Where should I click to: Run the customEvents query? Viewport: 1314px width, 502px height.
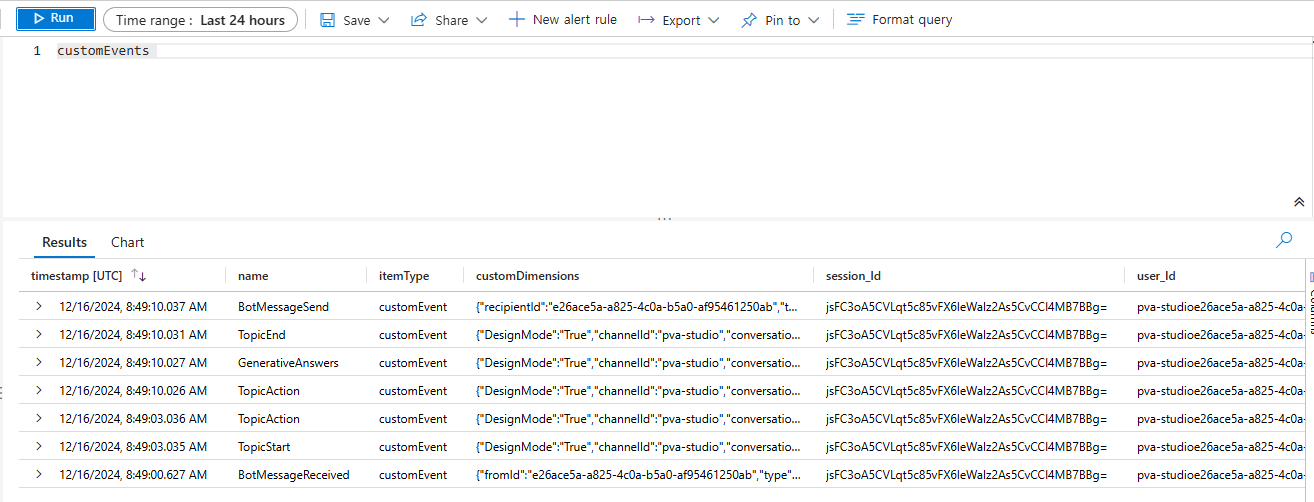[x=55, y=19]
